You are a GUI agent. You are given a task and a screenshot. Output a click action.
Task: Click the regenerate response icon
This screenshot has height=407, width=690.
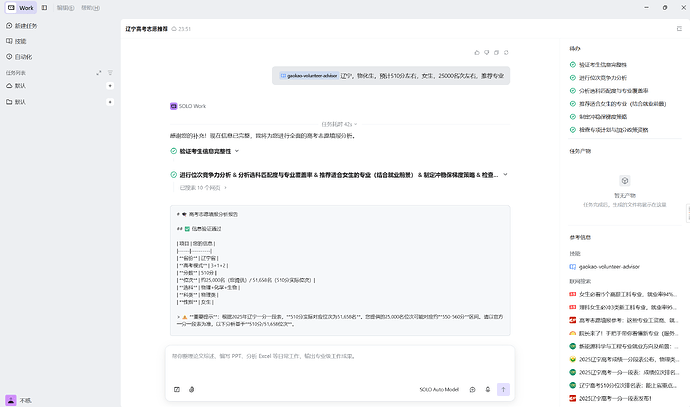[x=506, y=52]
